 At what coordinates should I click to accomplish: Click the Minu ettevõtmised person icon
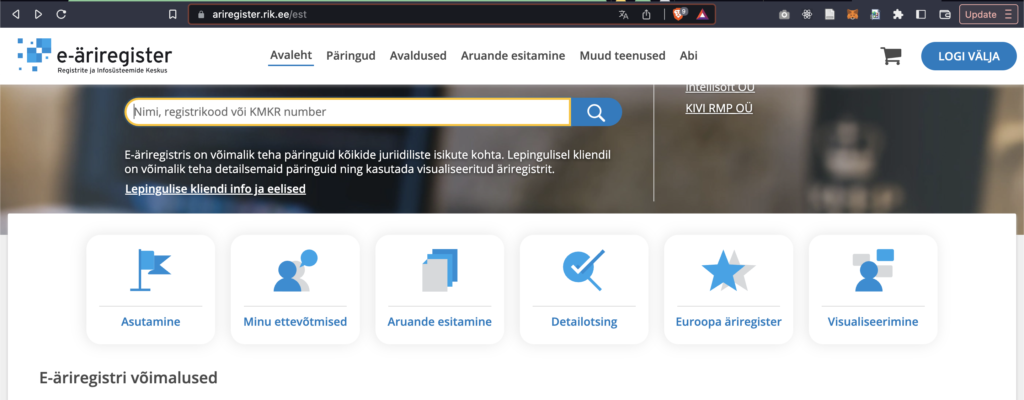[x=295, y=270]
